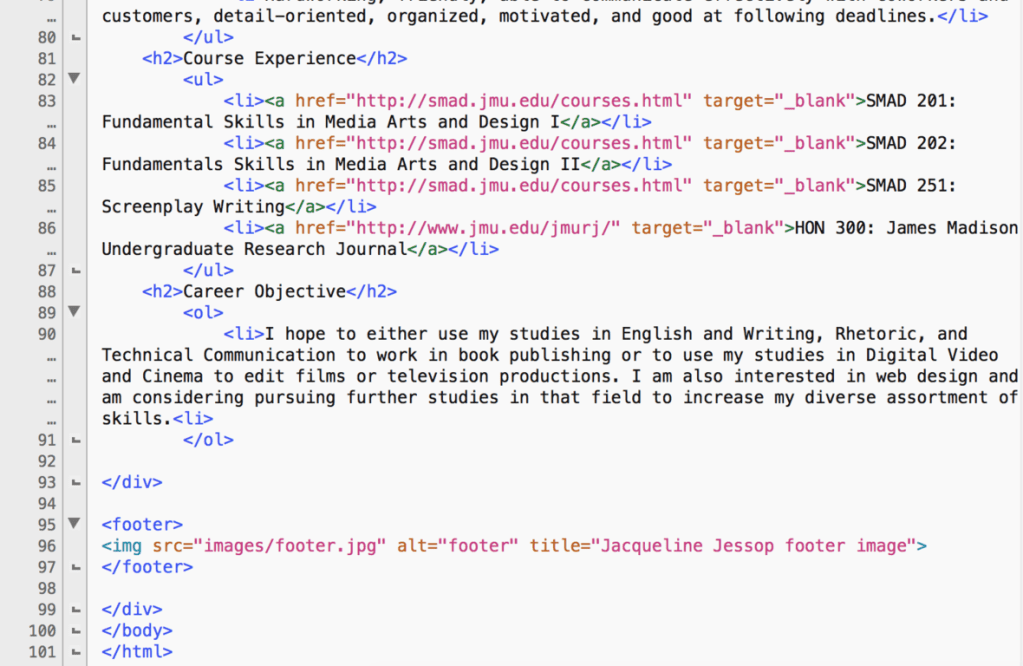
Task: Click fold end marker on line 87
Action: click(74, 270)
